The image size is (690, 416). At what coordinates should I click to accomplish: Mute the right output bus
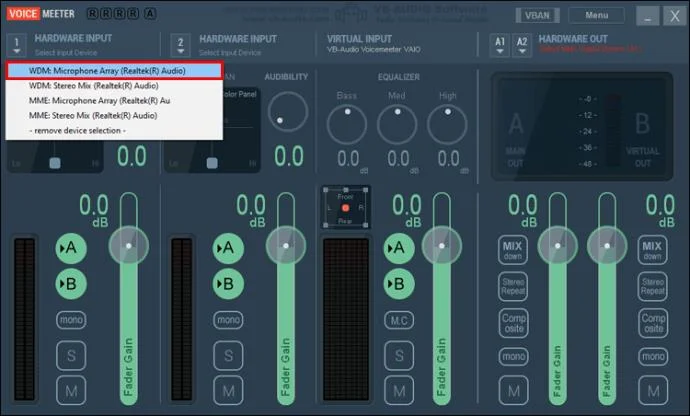click(653, 390)
